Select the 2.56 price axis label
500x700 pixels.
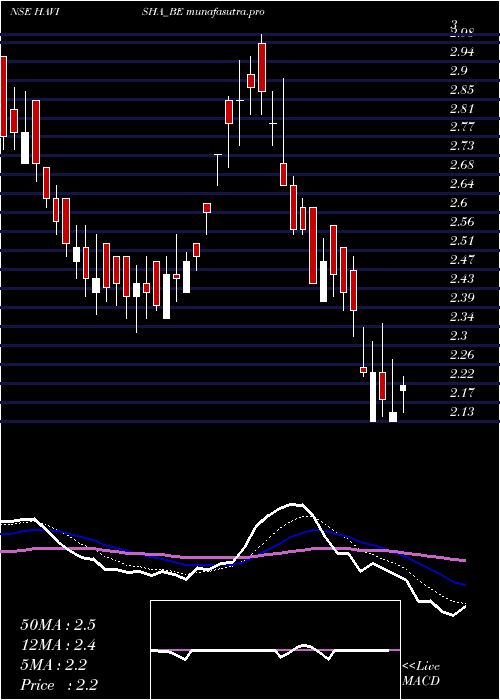pos(462,222)
